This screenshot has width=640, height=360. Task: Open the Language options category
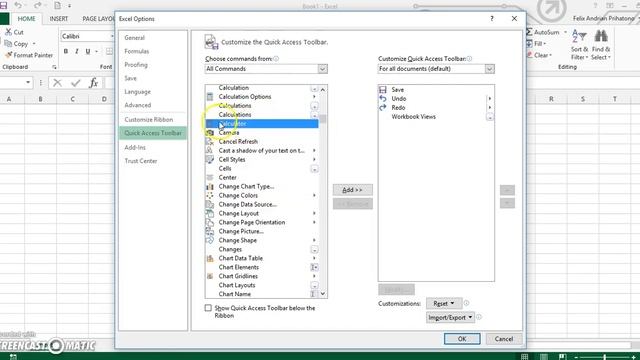coord(138,92)
